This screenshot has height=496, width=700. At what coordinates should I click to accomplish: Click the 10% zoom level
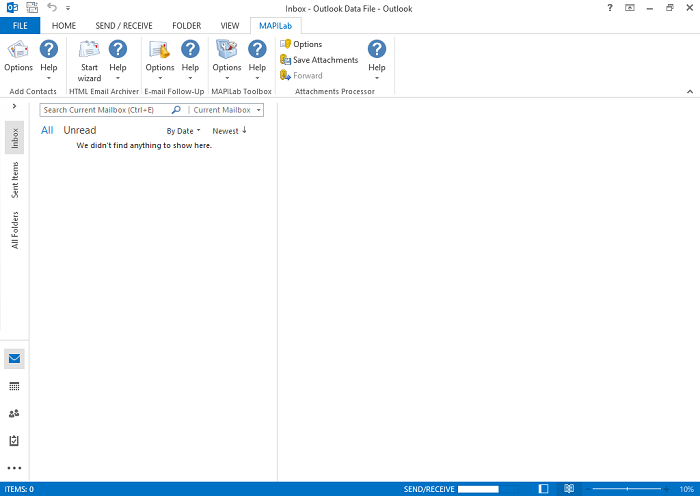tap(687, 489)
